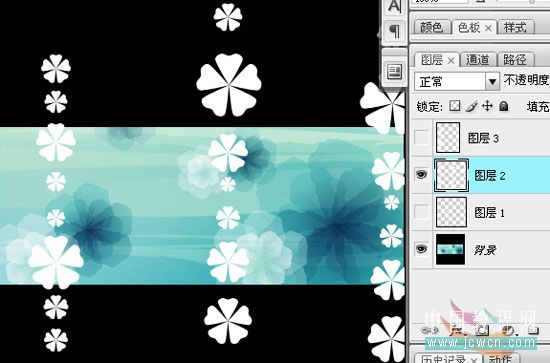Add layer mask icon

[x=482, y=330]
